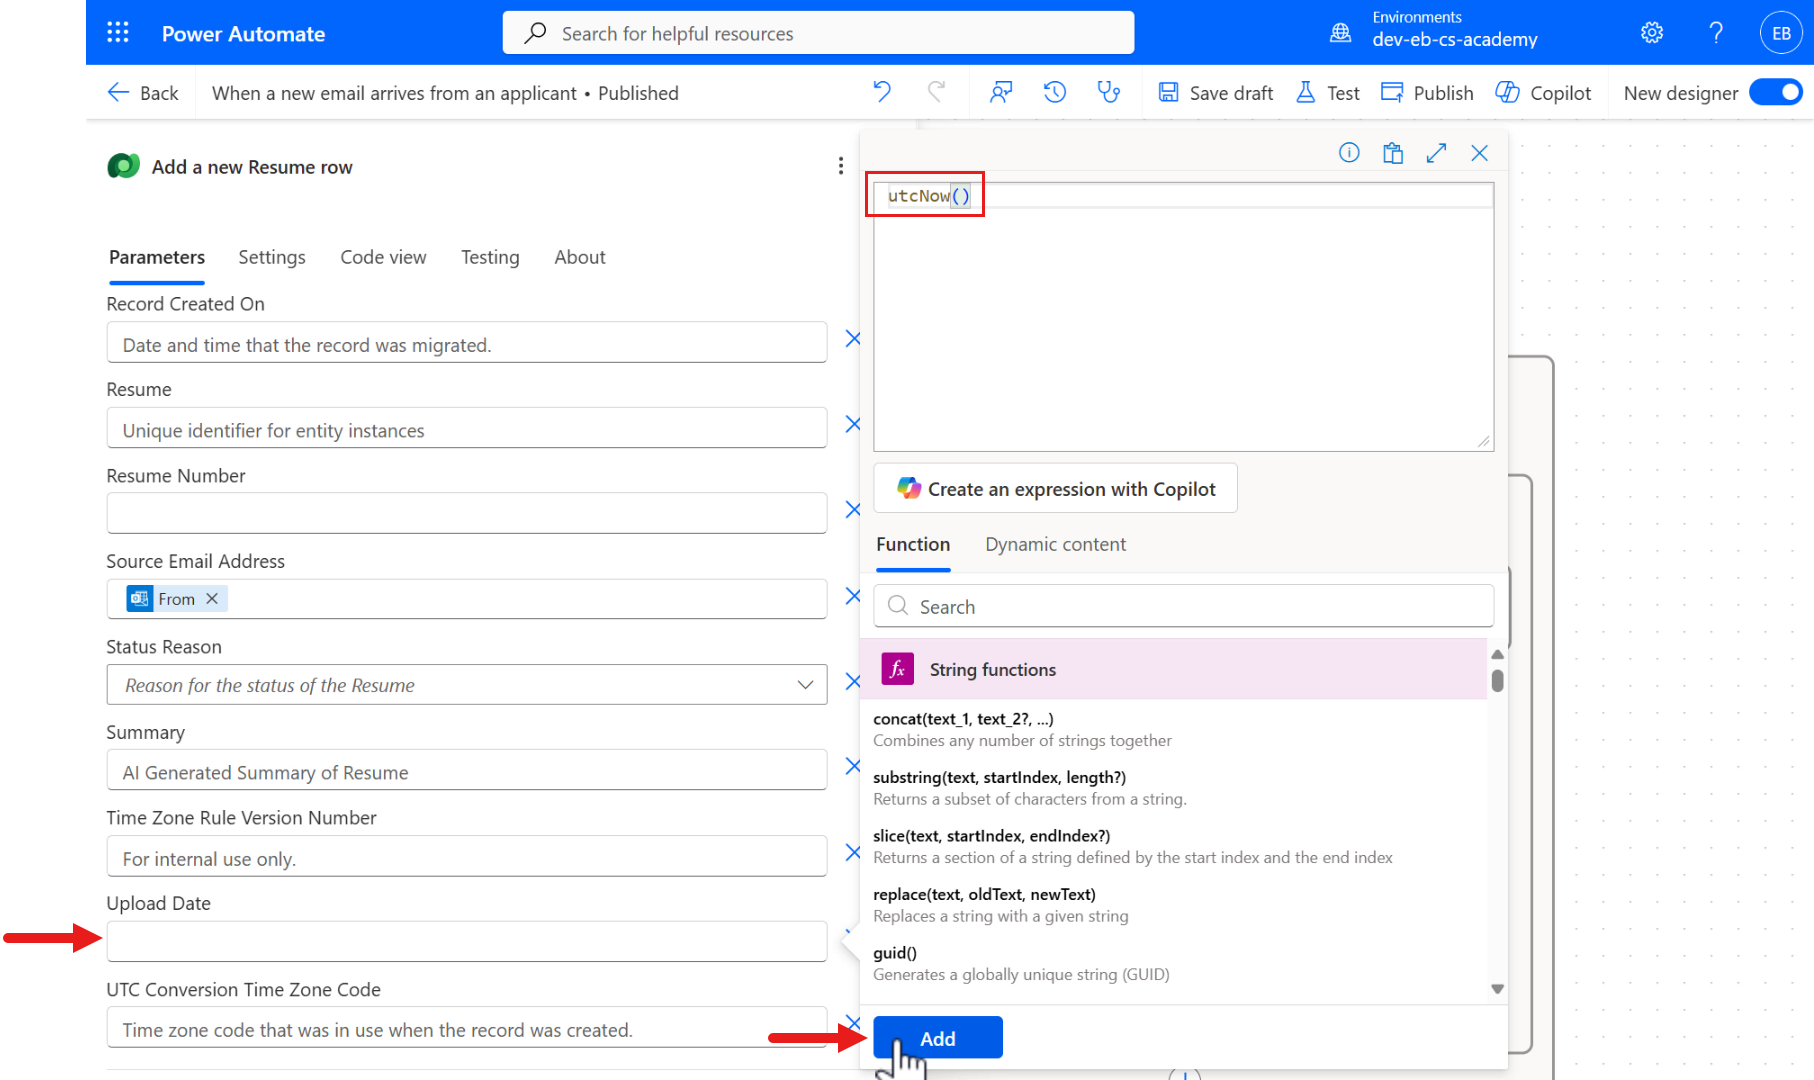Open the Help question mark

(x=1715, y=32)
